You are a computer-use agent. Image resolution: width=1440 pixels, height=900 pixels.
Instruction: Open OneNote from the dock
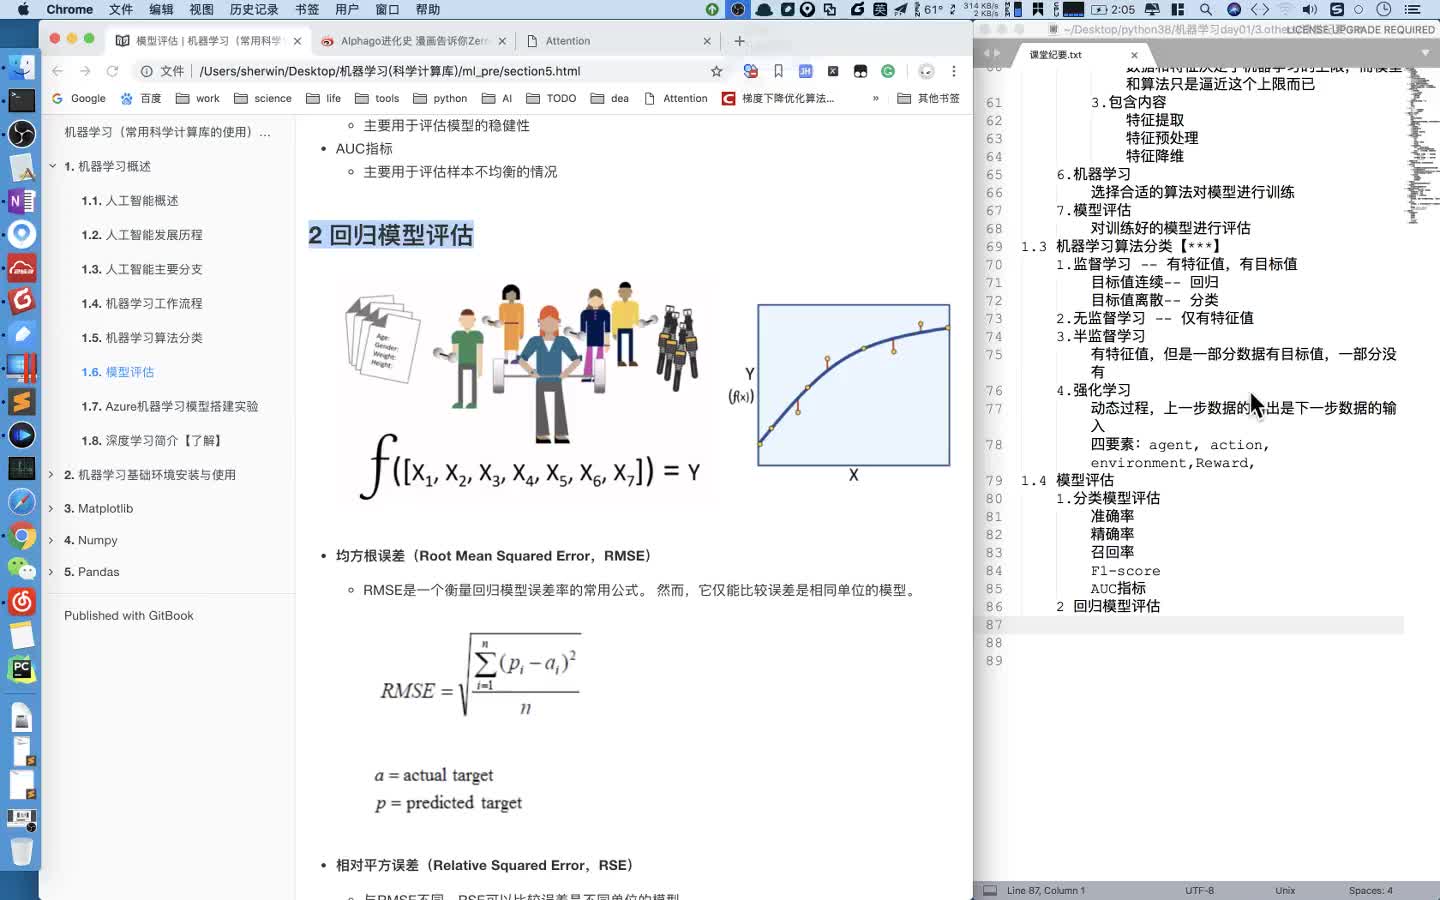(21, 201)
